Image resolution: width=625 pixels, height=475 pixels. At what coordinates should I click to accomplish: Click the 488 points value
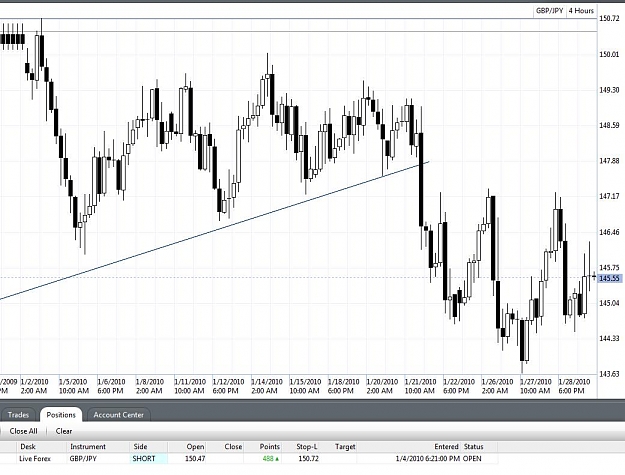click(271, 459)
